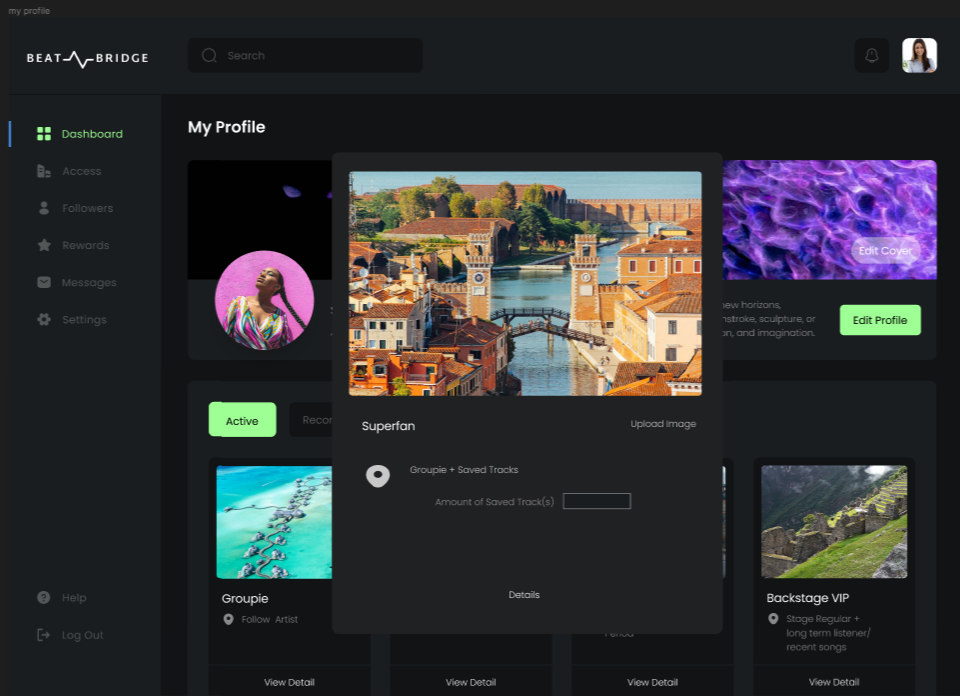
Task: Click the Backstage VIP title
Action: (808, 598)
